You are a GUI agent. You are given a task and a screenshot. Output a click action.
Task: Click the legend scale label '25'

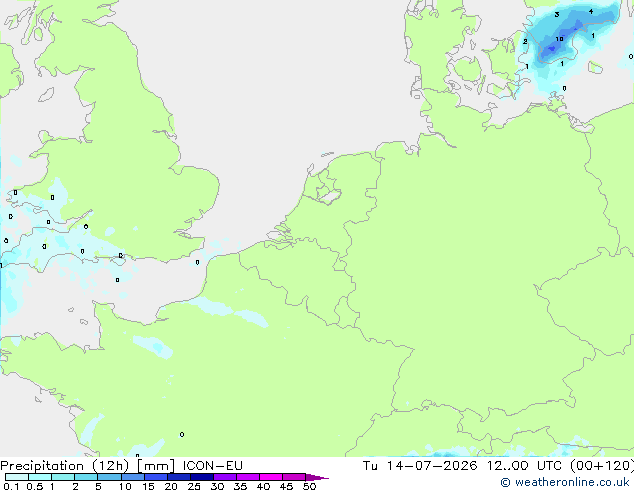194,486
